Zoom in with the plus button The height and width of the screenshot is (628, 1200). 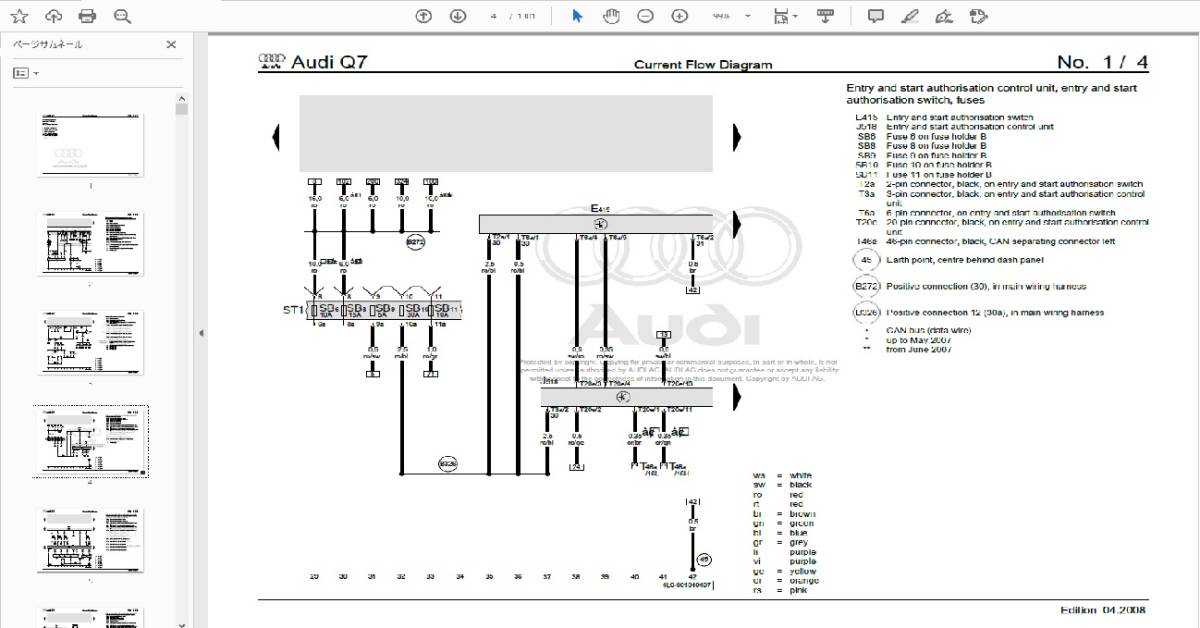[x=680, y=16]
